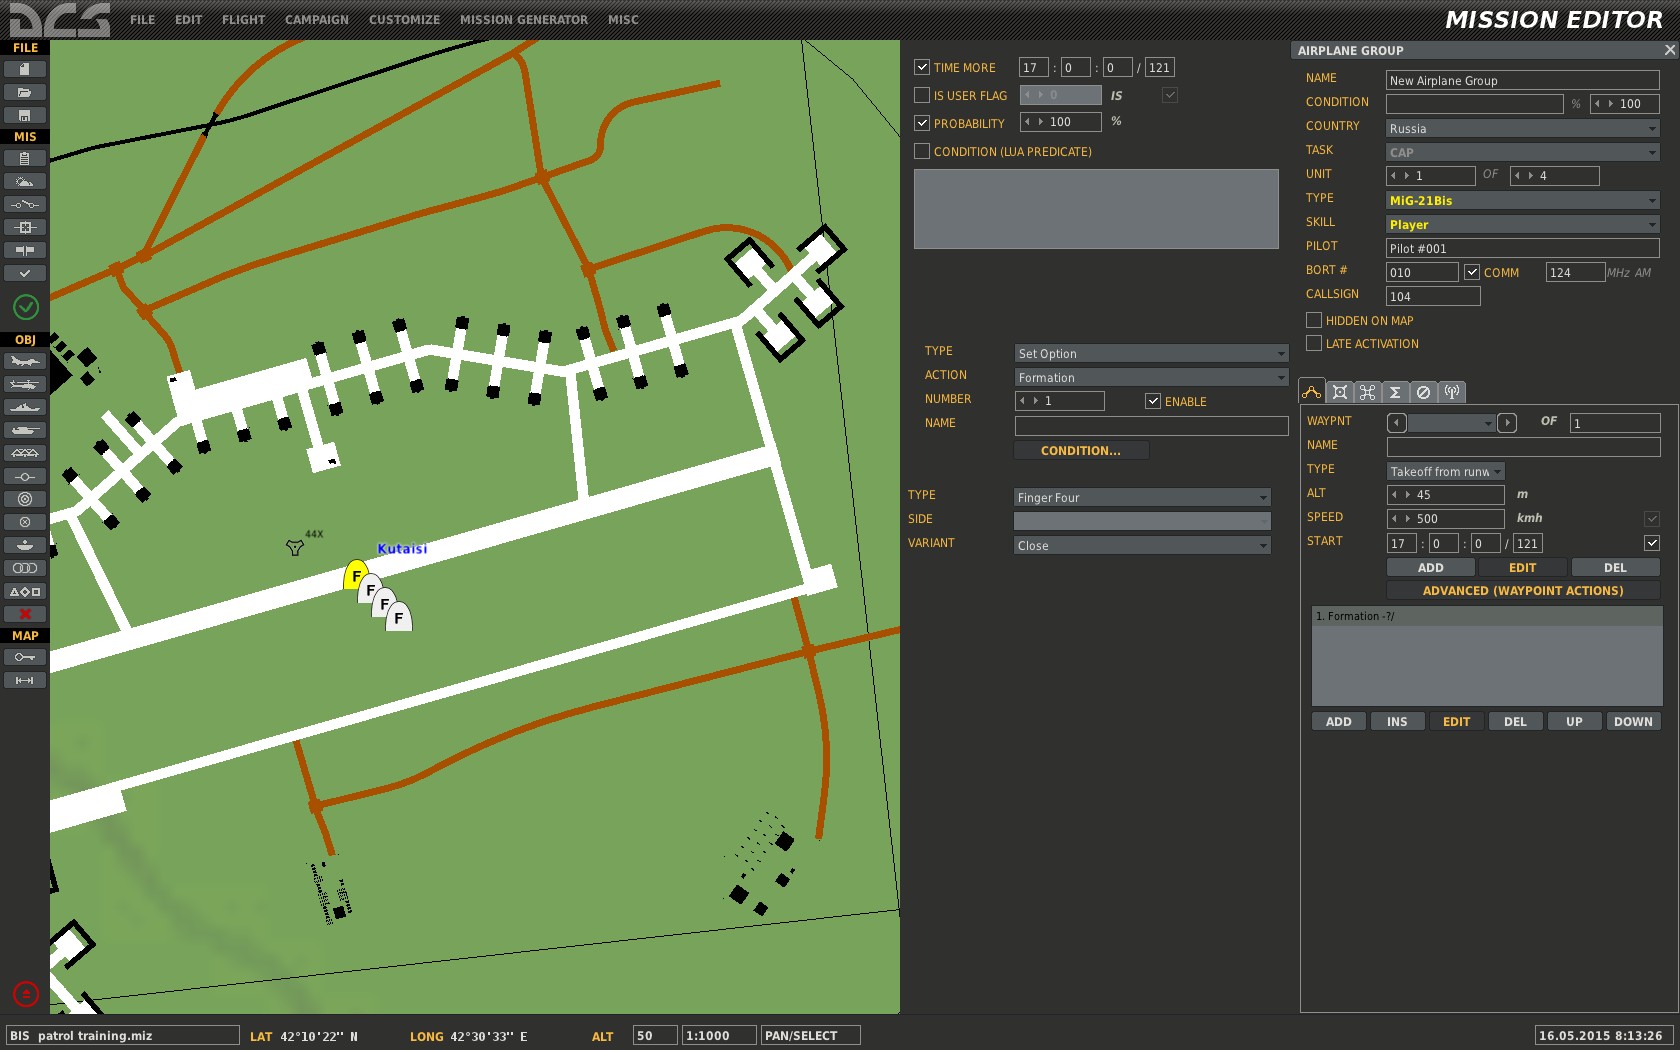
Task: Open the signpost icon in MIS section
Action: tap(25, 250)
